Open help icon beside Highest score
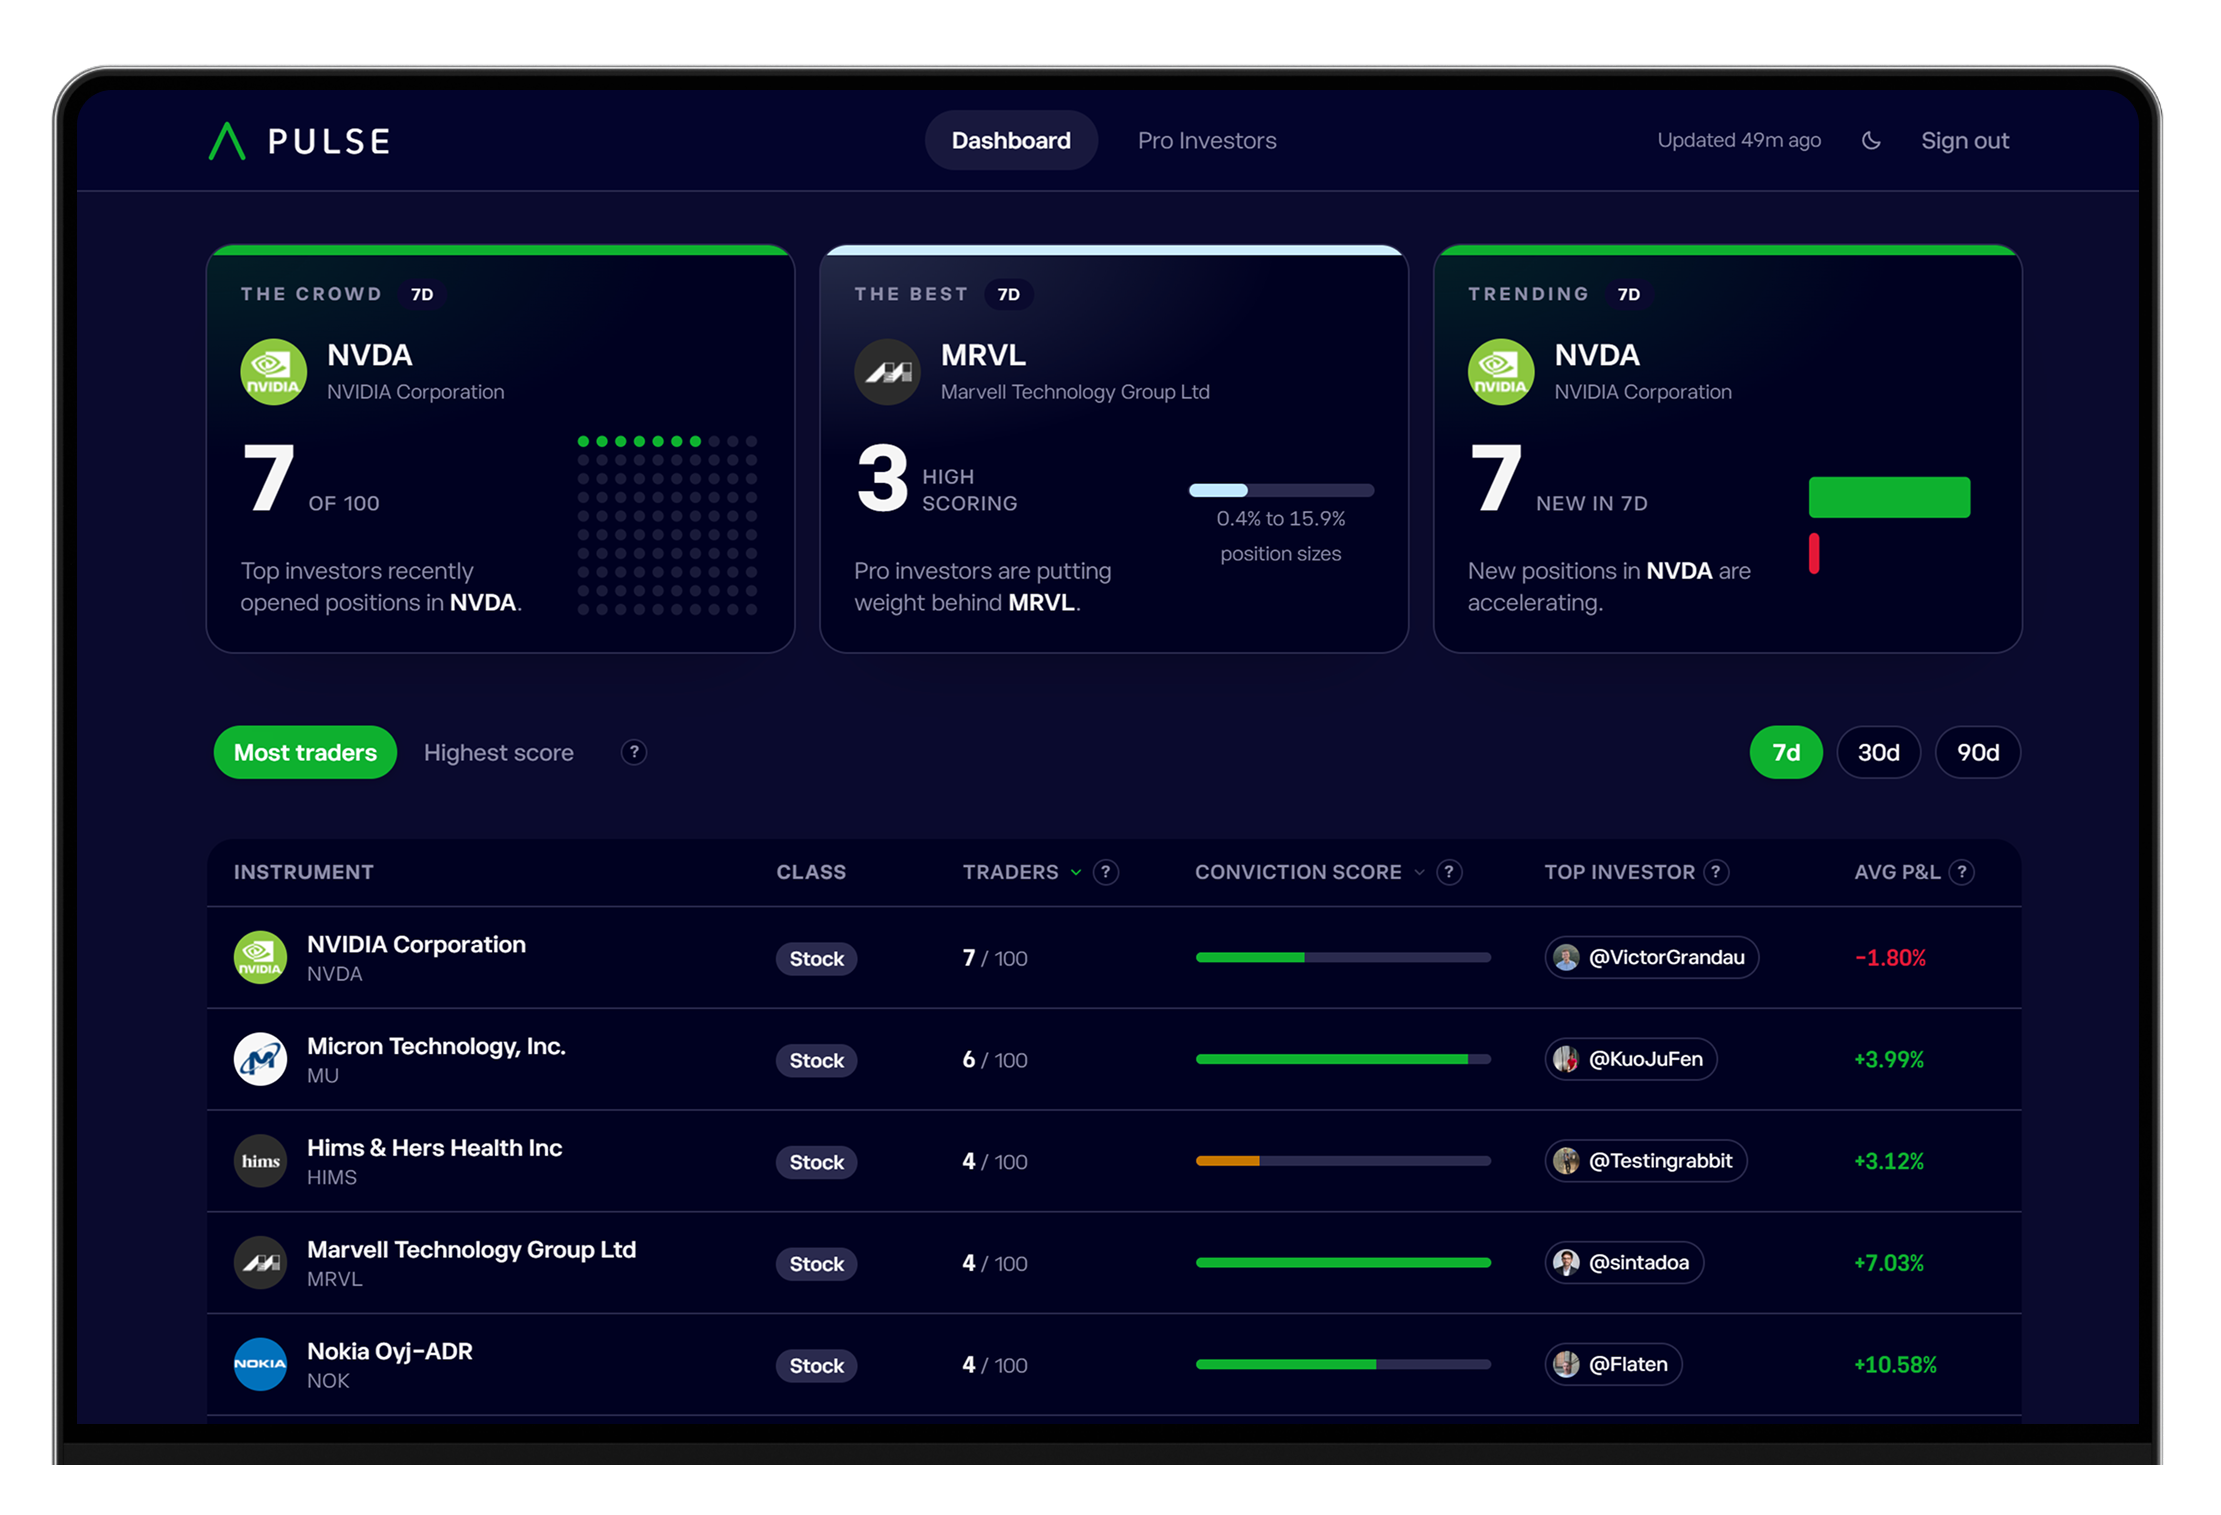Viewport: 2221px width, 1515px height. [x=634, y=752]
